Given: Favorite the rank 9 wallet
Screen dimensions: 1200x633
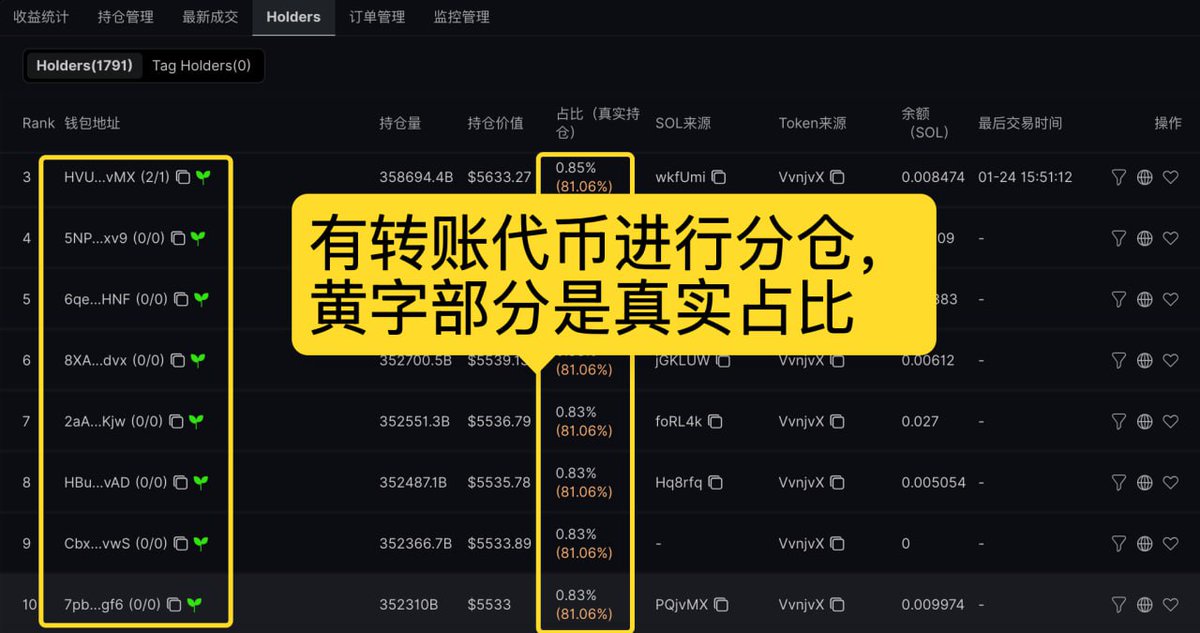Looking at the screenshot, I should 1171,543.
